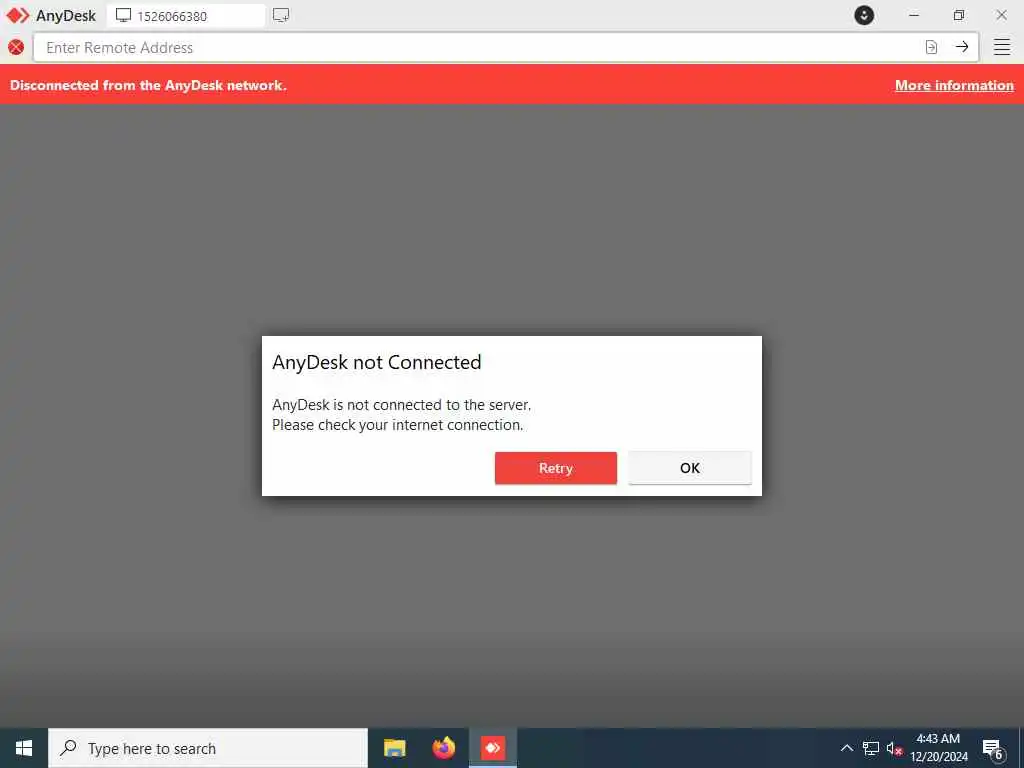Select the 1526066380 session tab
This screenshot has height=768, width=1024.
click(x=186, y=16)
